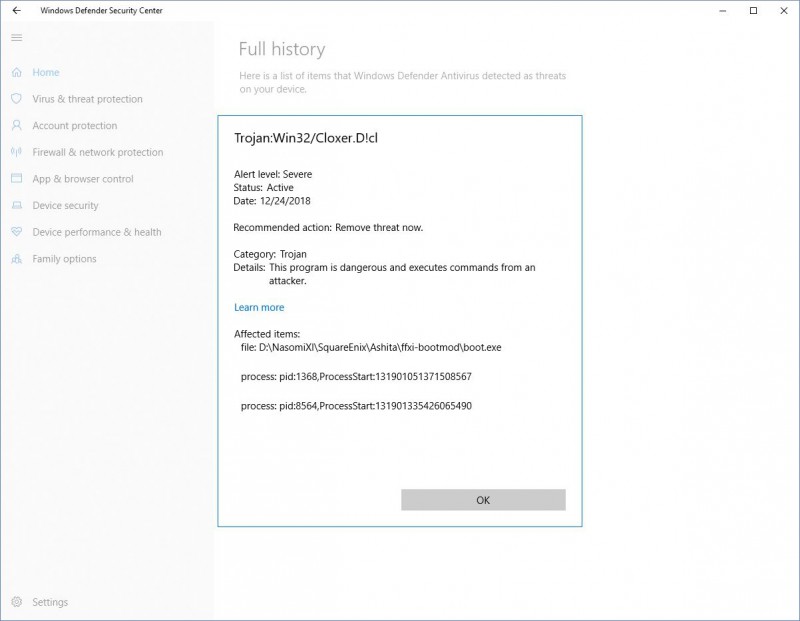Open Account protection section

pos(74,126)
